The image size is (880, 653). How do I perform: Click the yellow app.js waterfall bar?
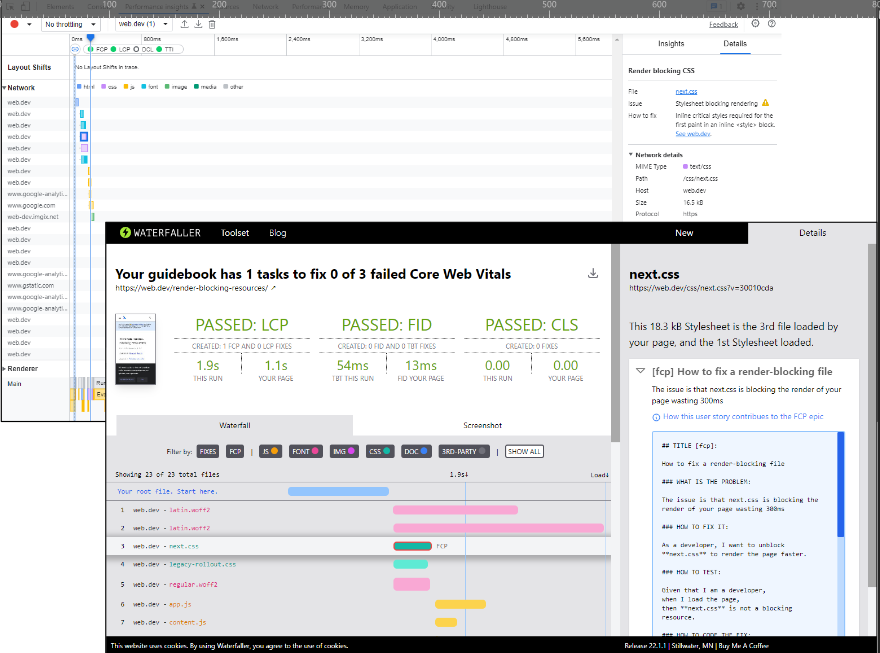[460, 605]
